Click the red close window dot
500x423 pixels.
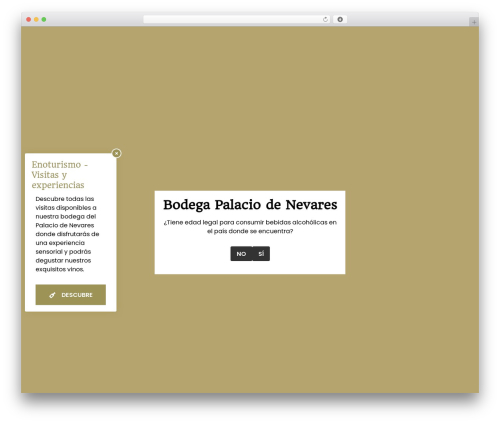(29, 19)
